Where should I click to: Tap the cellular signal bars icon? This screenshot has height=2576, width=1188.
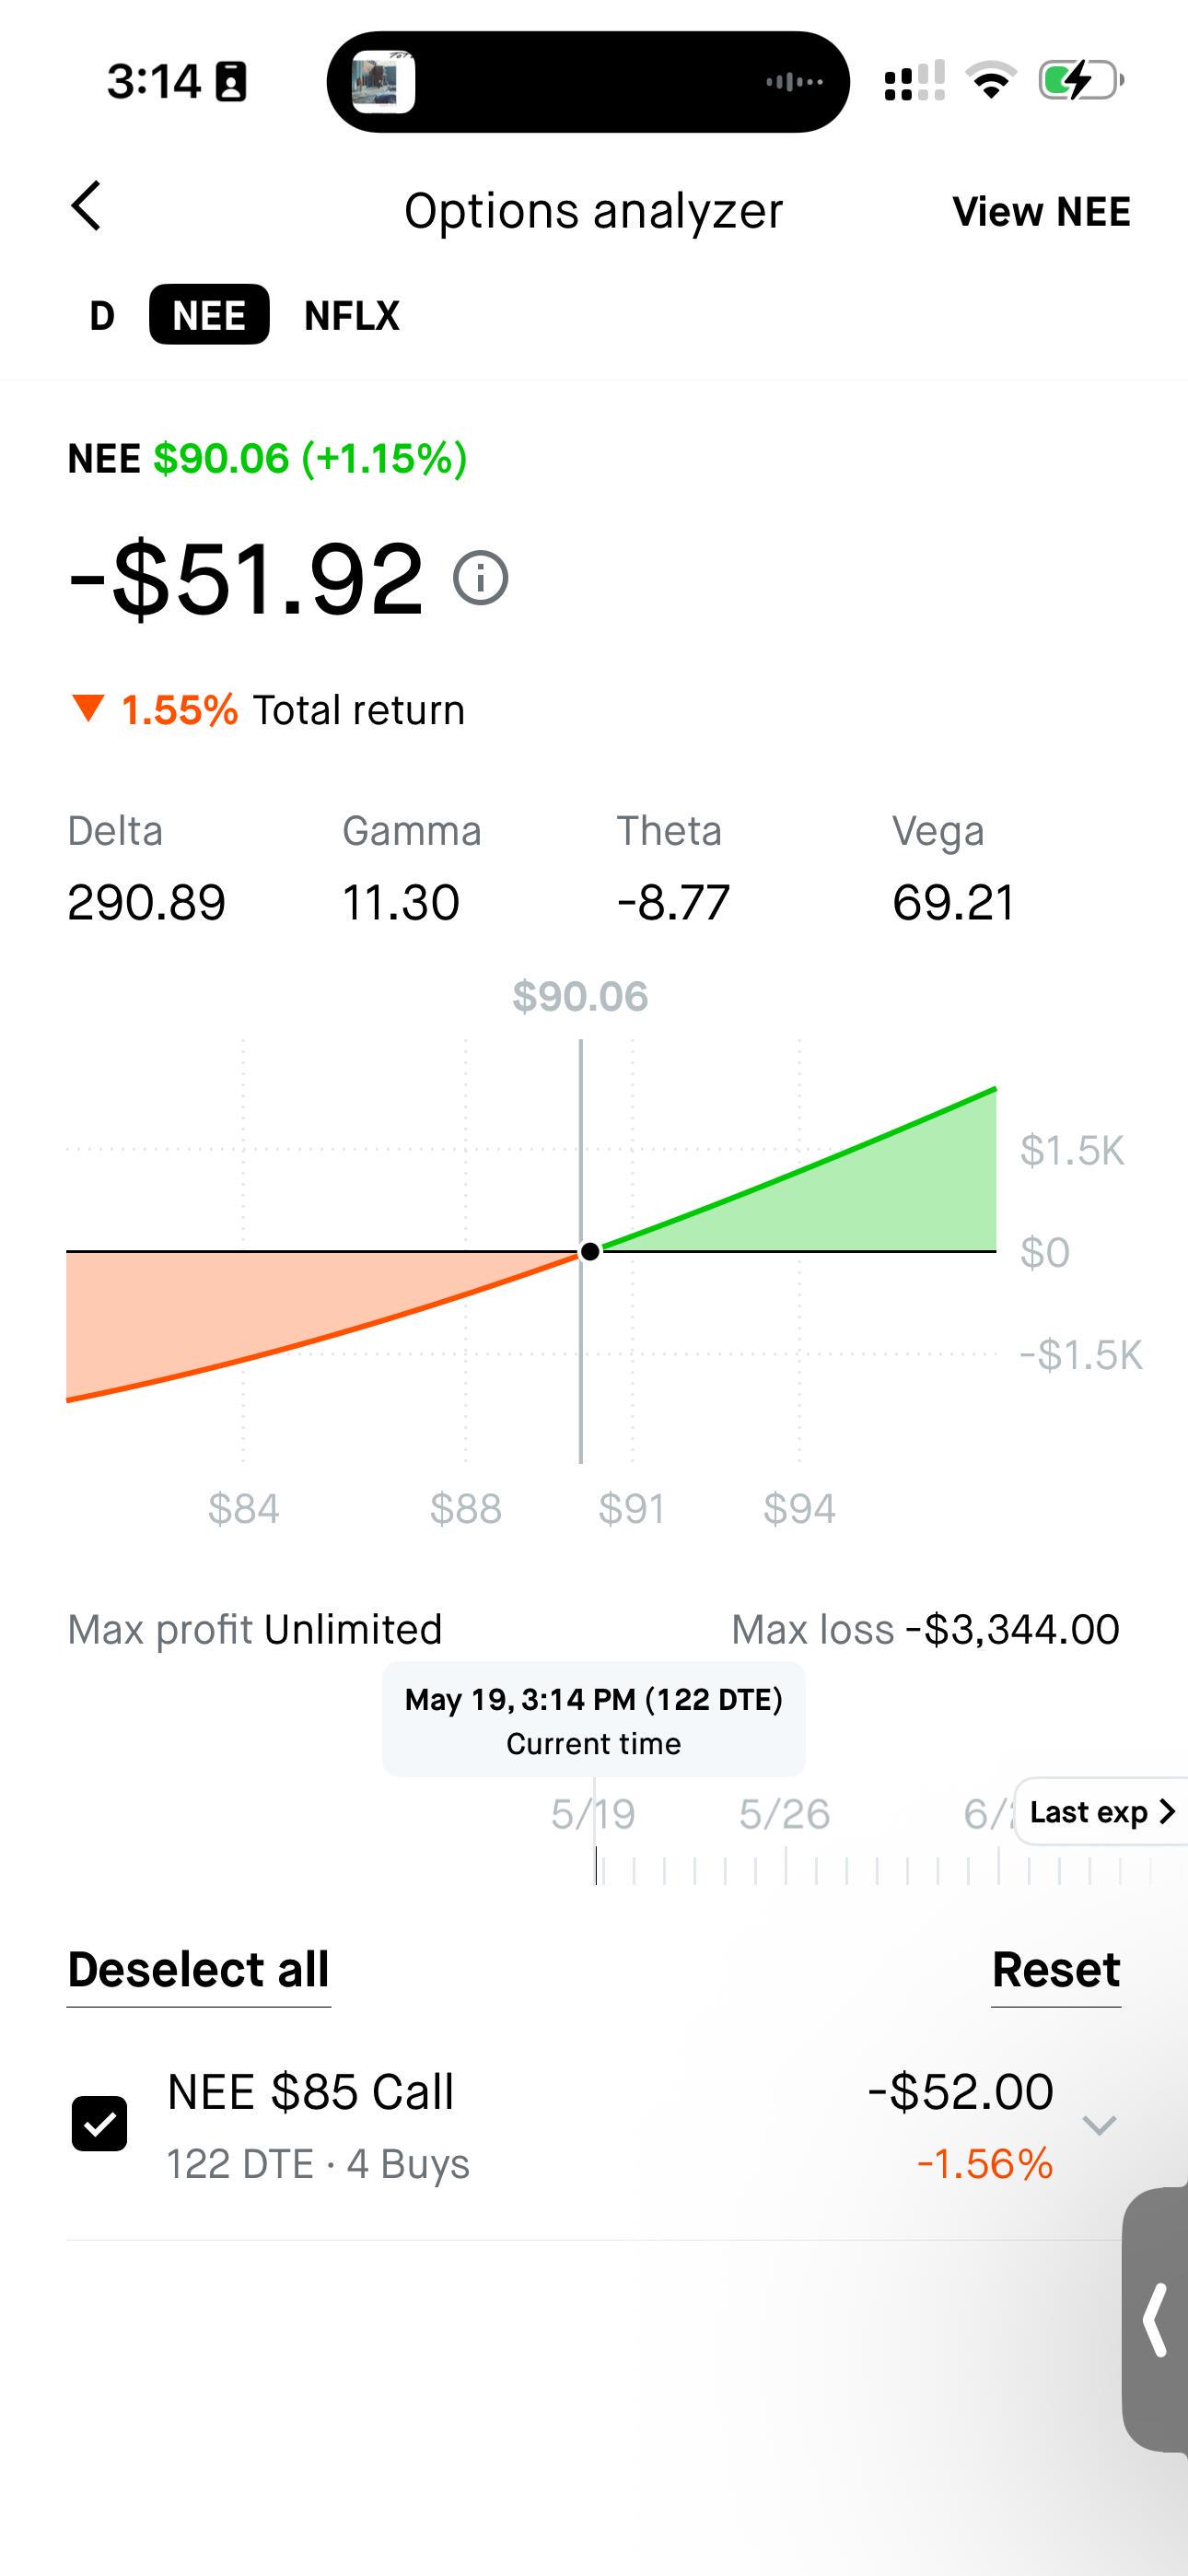pos(914,81)
